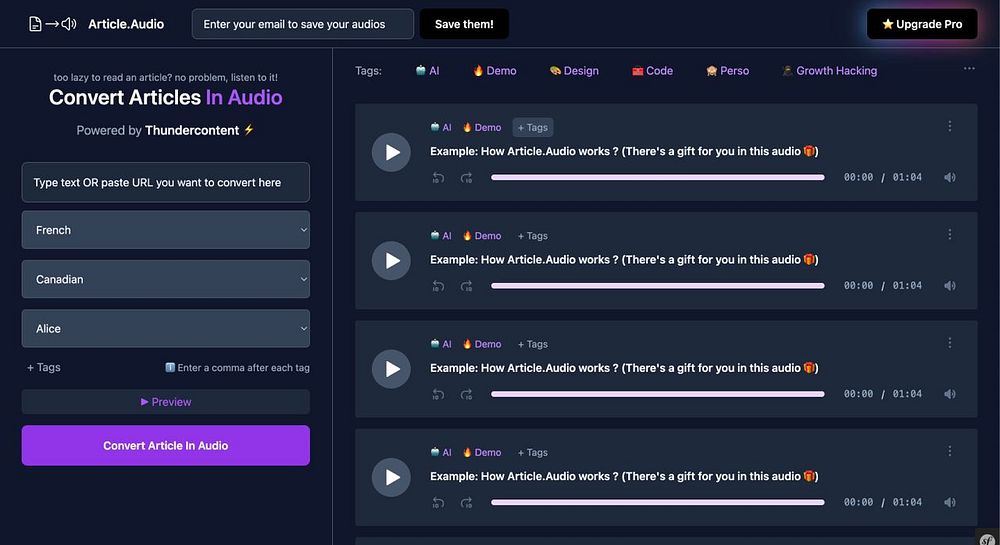
Task: Open options menu of third audio card
Action: 950,343
